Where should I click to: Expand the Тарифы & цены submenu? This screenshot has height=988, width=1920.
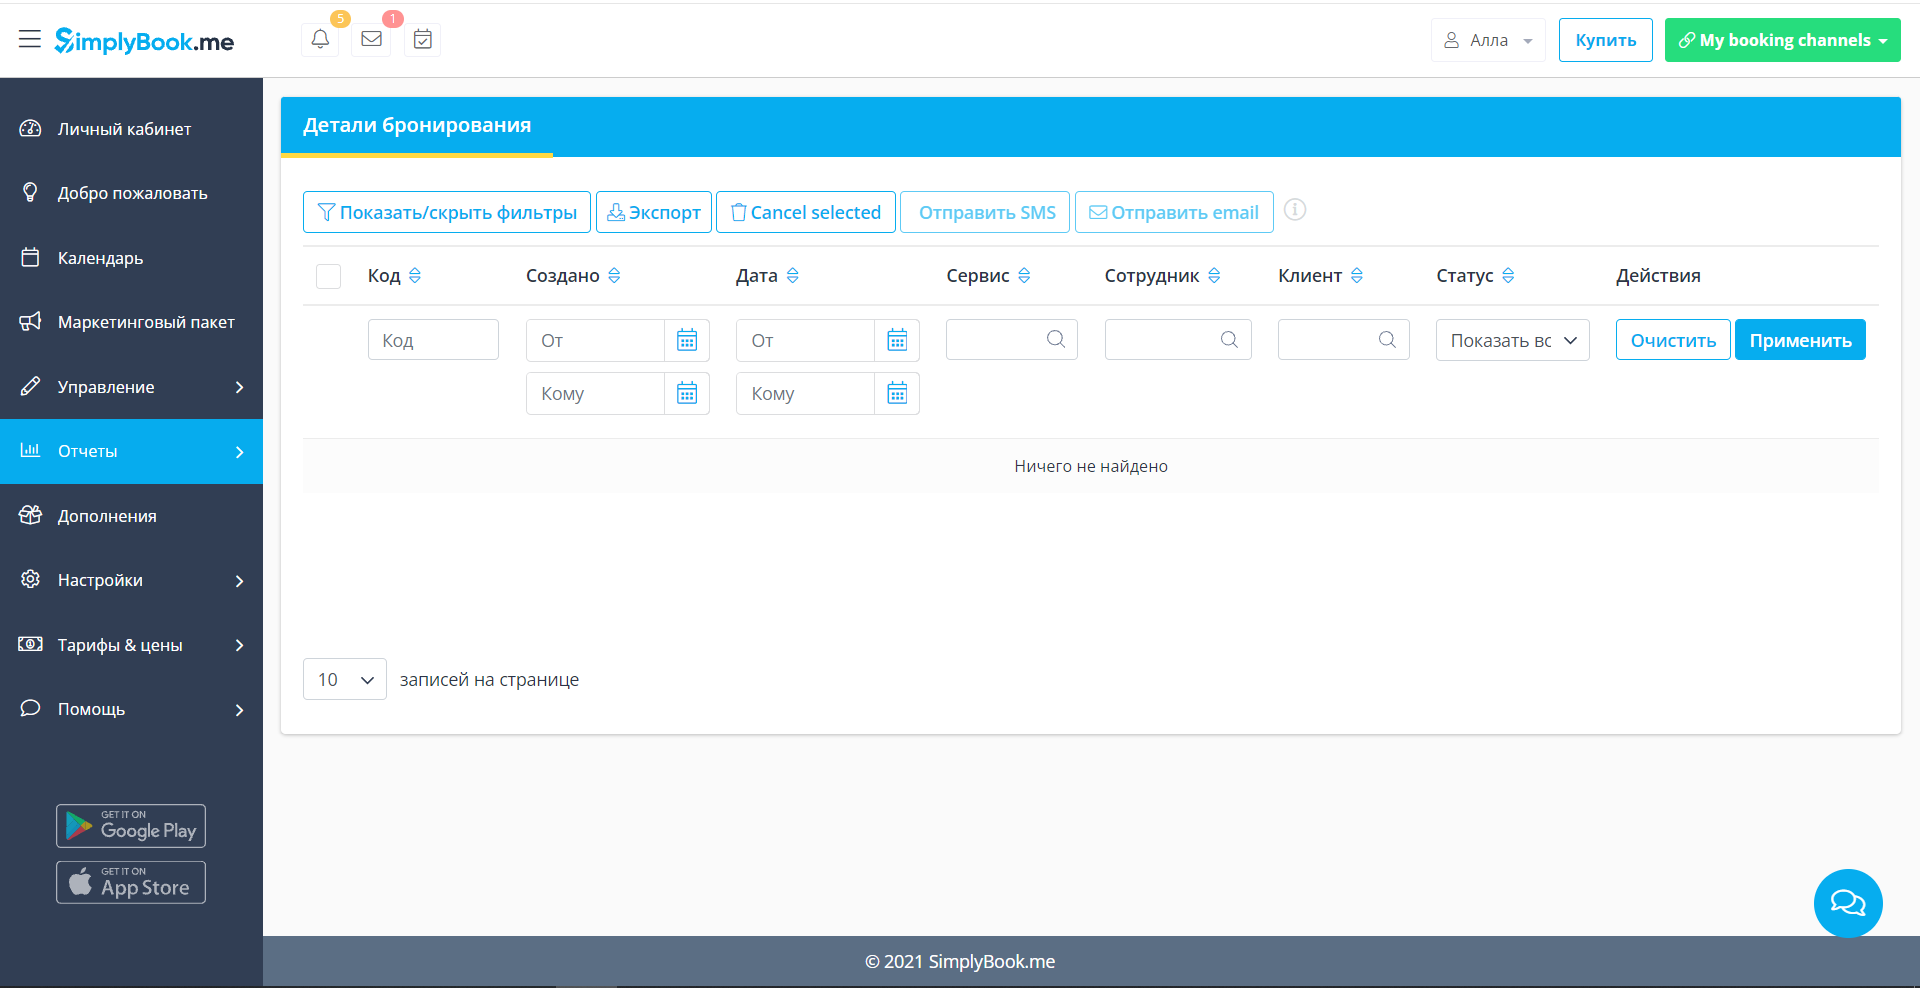[240, 645]
